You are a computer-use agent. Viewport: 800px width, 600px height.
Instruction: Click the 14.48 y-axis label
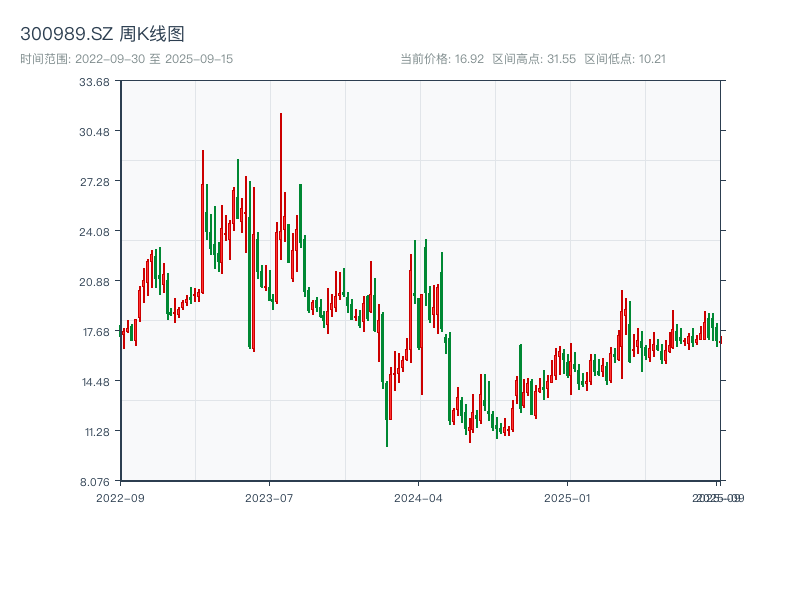click(96, 382)
